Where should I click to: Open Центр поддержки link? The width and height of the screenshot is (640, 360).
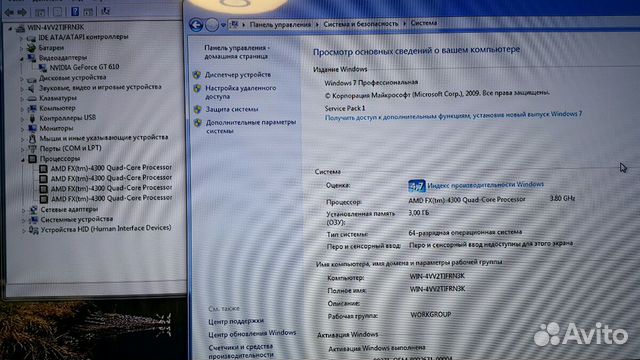(236, 321)
